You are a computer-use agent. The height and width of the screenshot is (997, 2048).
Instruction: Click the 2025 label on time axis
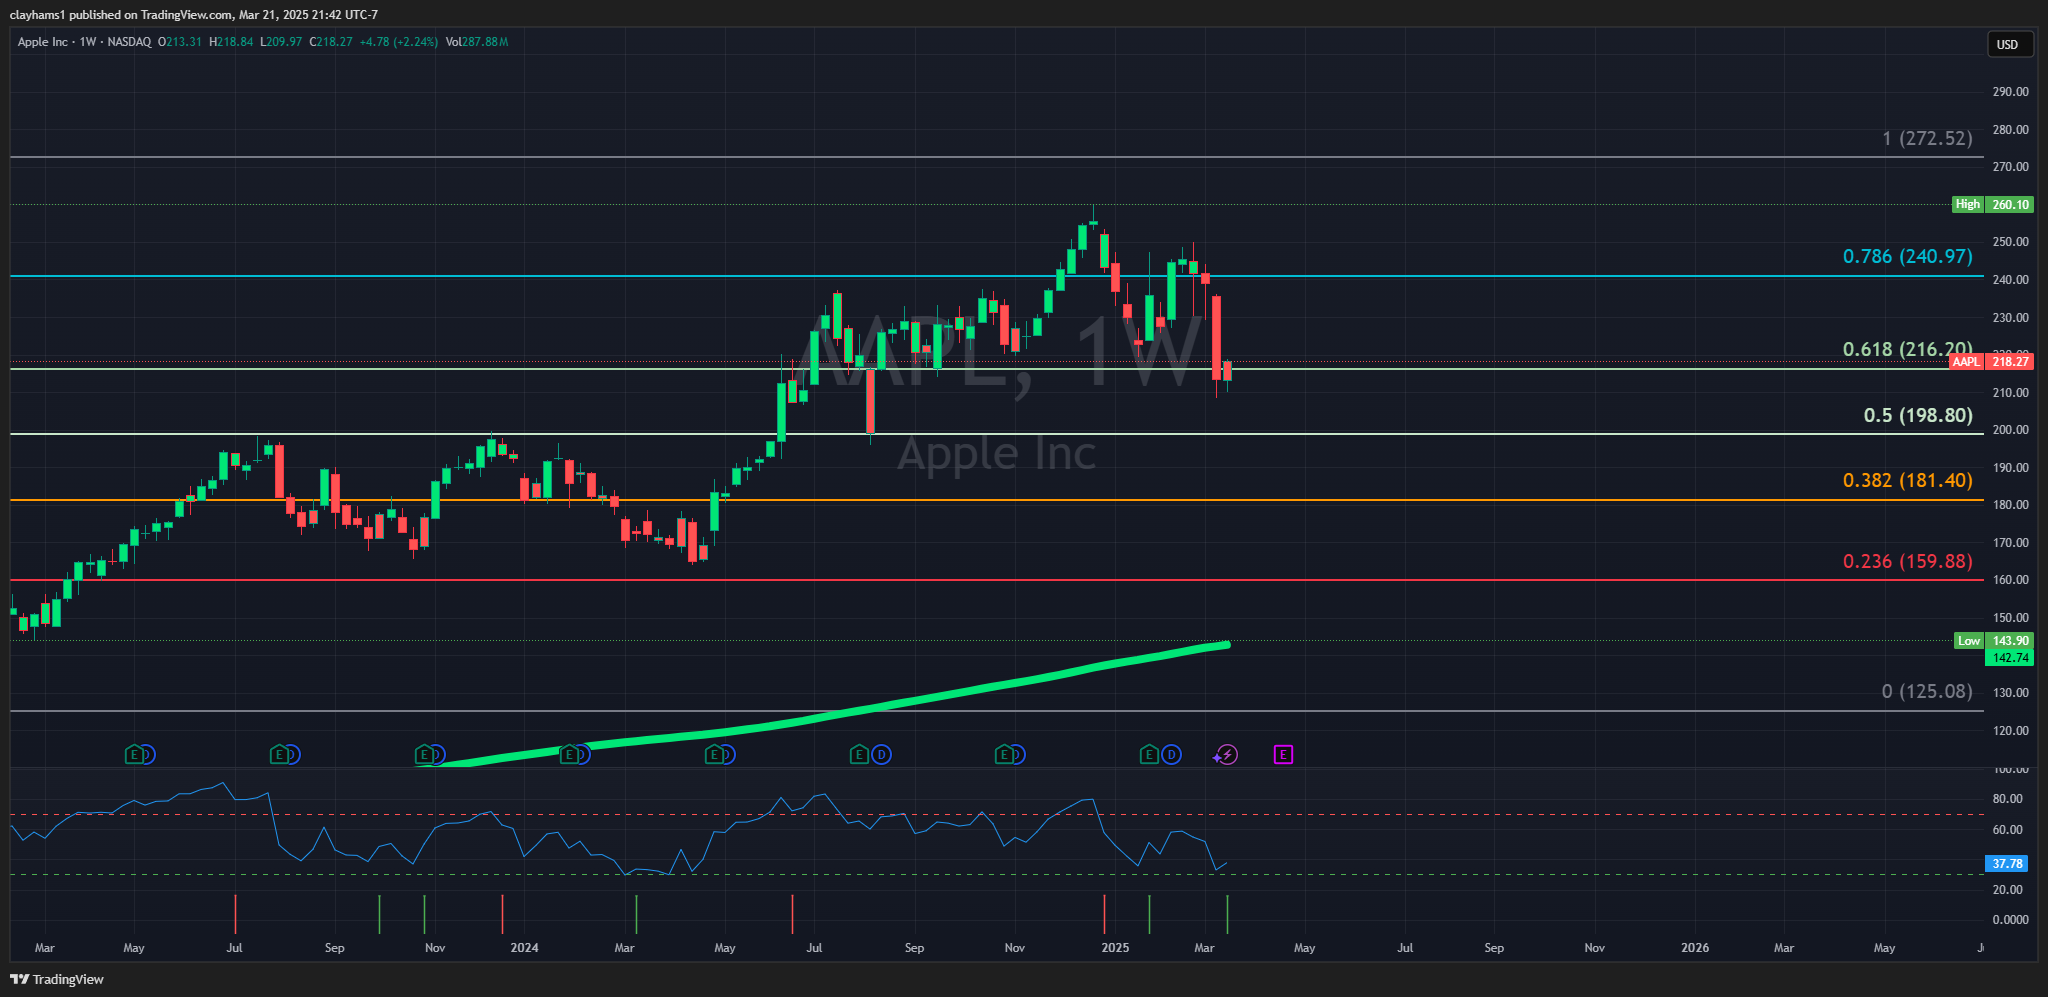click(1115, 948)
